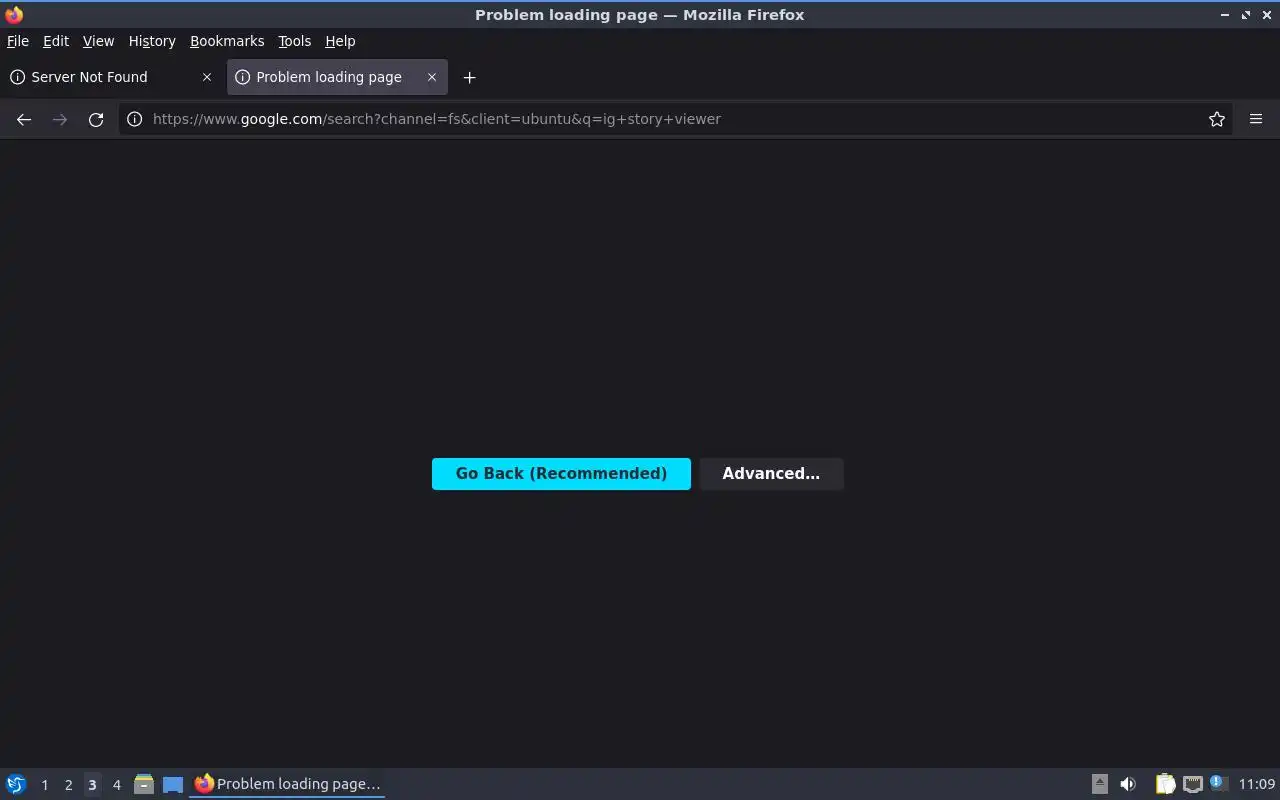
Task: Open the Help menu
Action: [x=340, y=41]
